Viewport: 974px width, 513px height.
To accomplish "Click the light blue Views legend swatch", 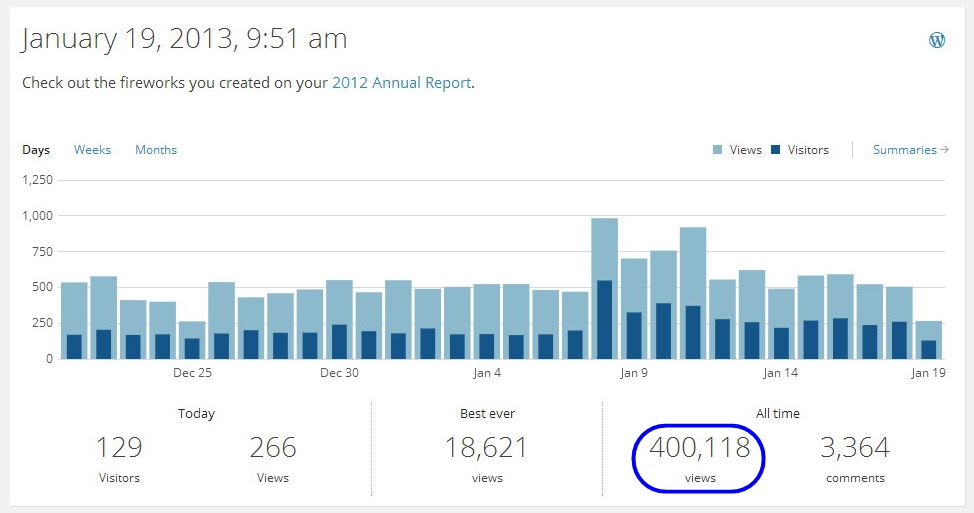I will [719, 150].
